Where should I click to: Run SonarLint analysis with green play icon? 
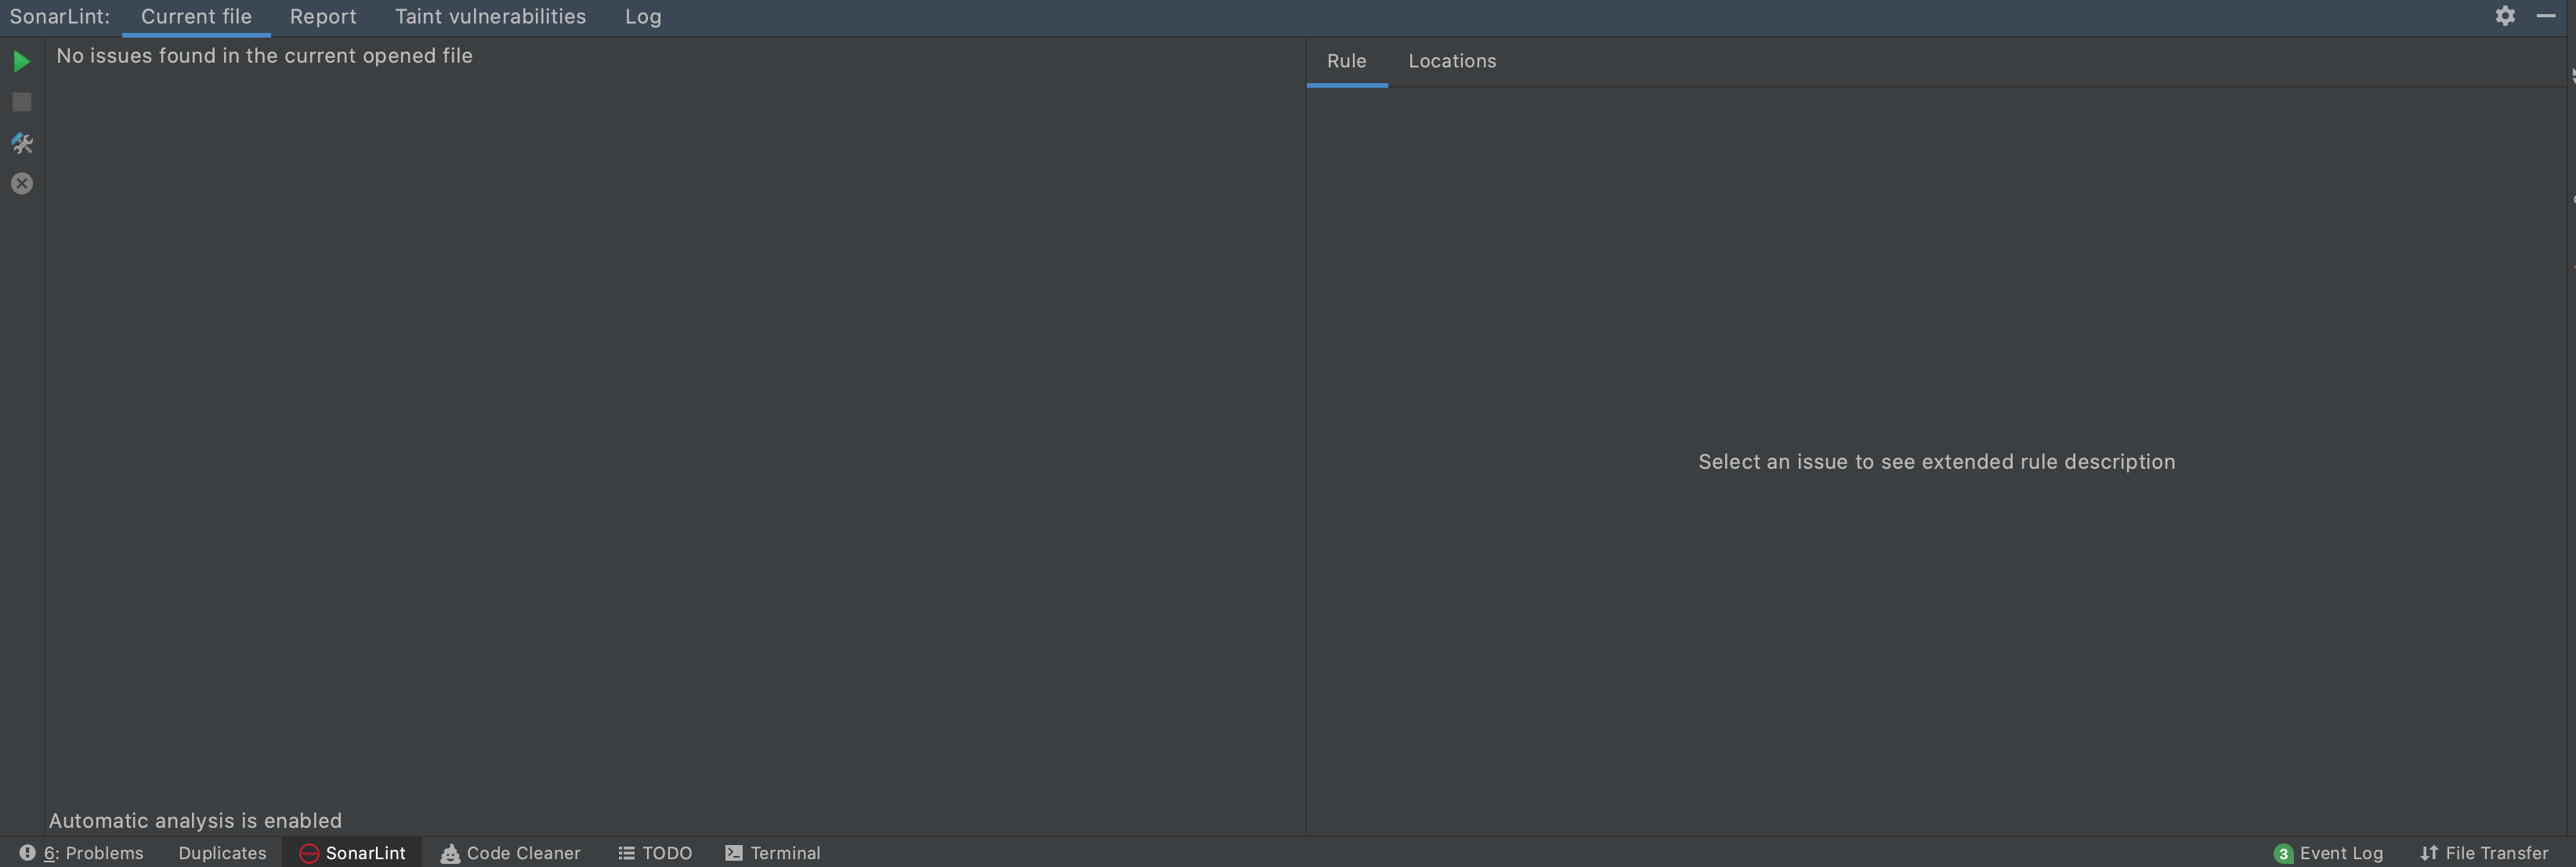point(21,61)
